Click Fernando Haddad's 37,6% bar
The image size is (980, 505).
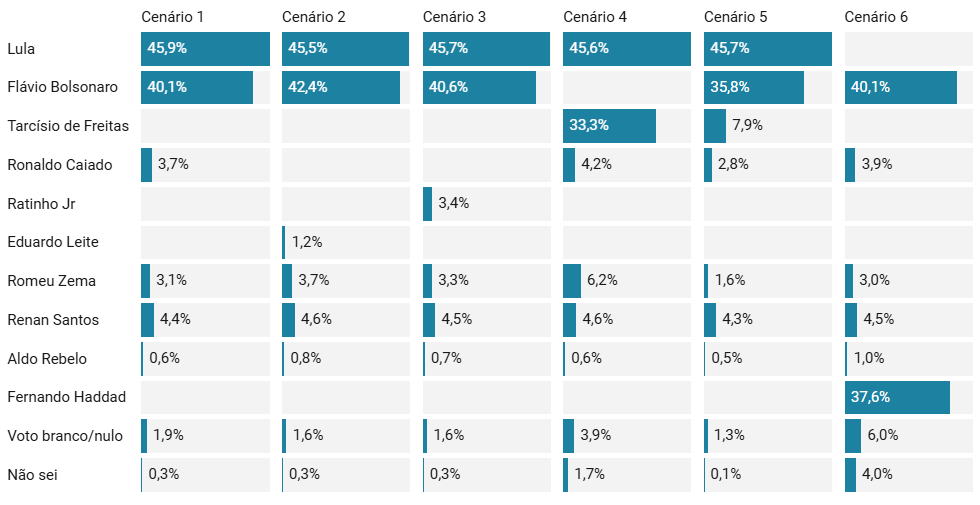(896, 397)
